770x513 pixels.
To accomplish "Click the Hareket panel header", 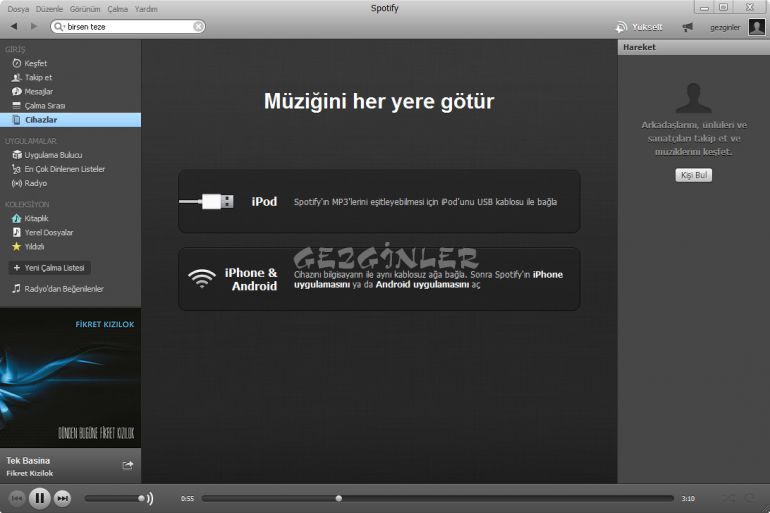I will 693,47.
